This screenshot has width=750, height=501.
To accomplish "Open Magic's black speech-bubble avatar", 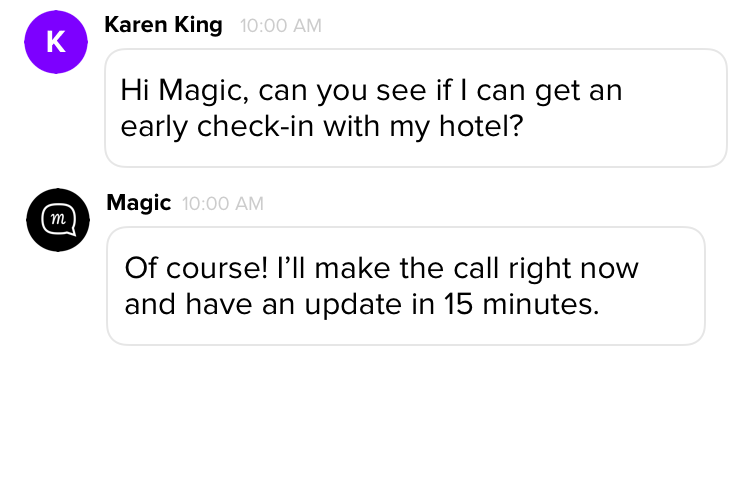I will point(58,220).
